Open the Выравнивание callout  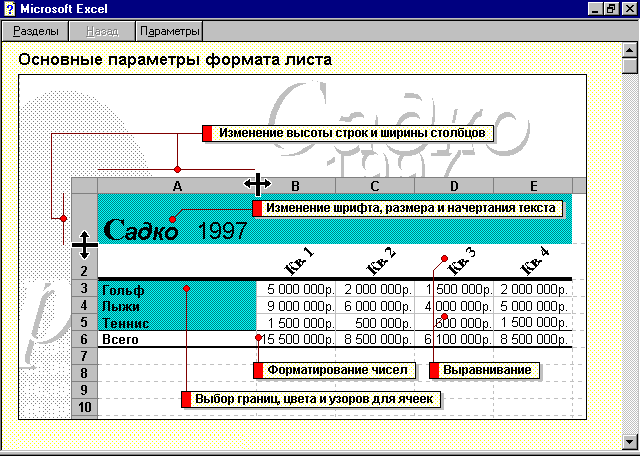tap(484, 370)
